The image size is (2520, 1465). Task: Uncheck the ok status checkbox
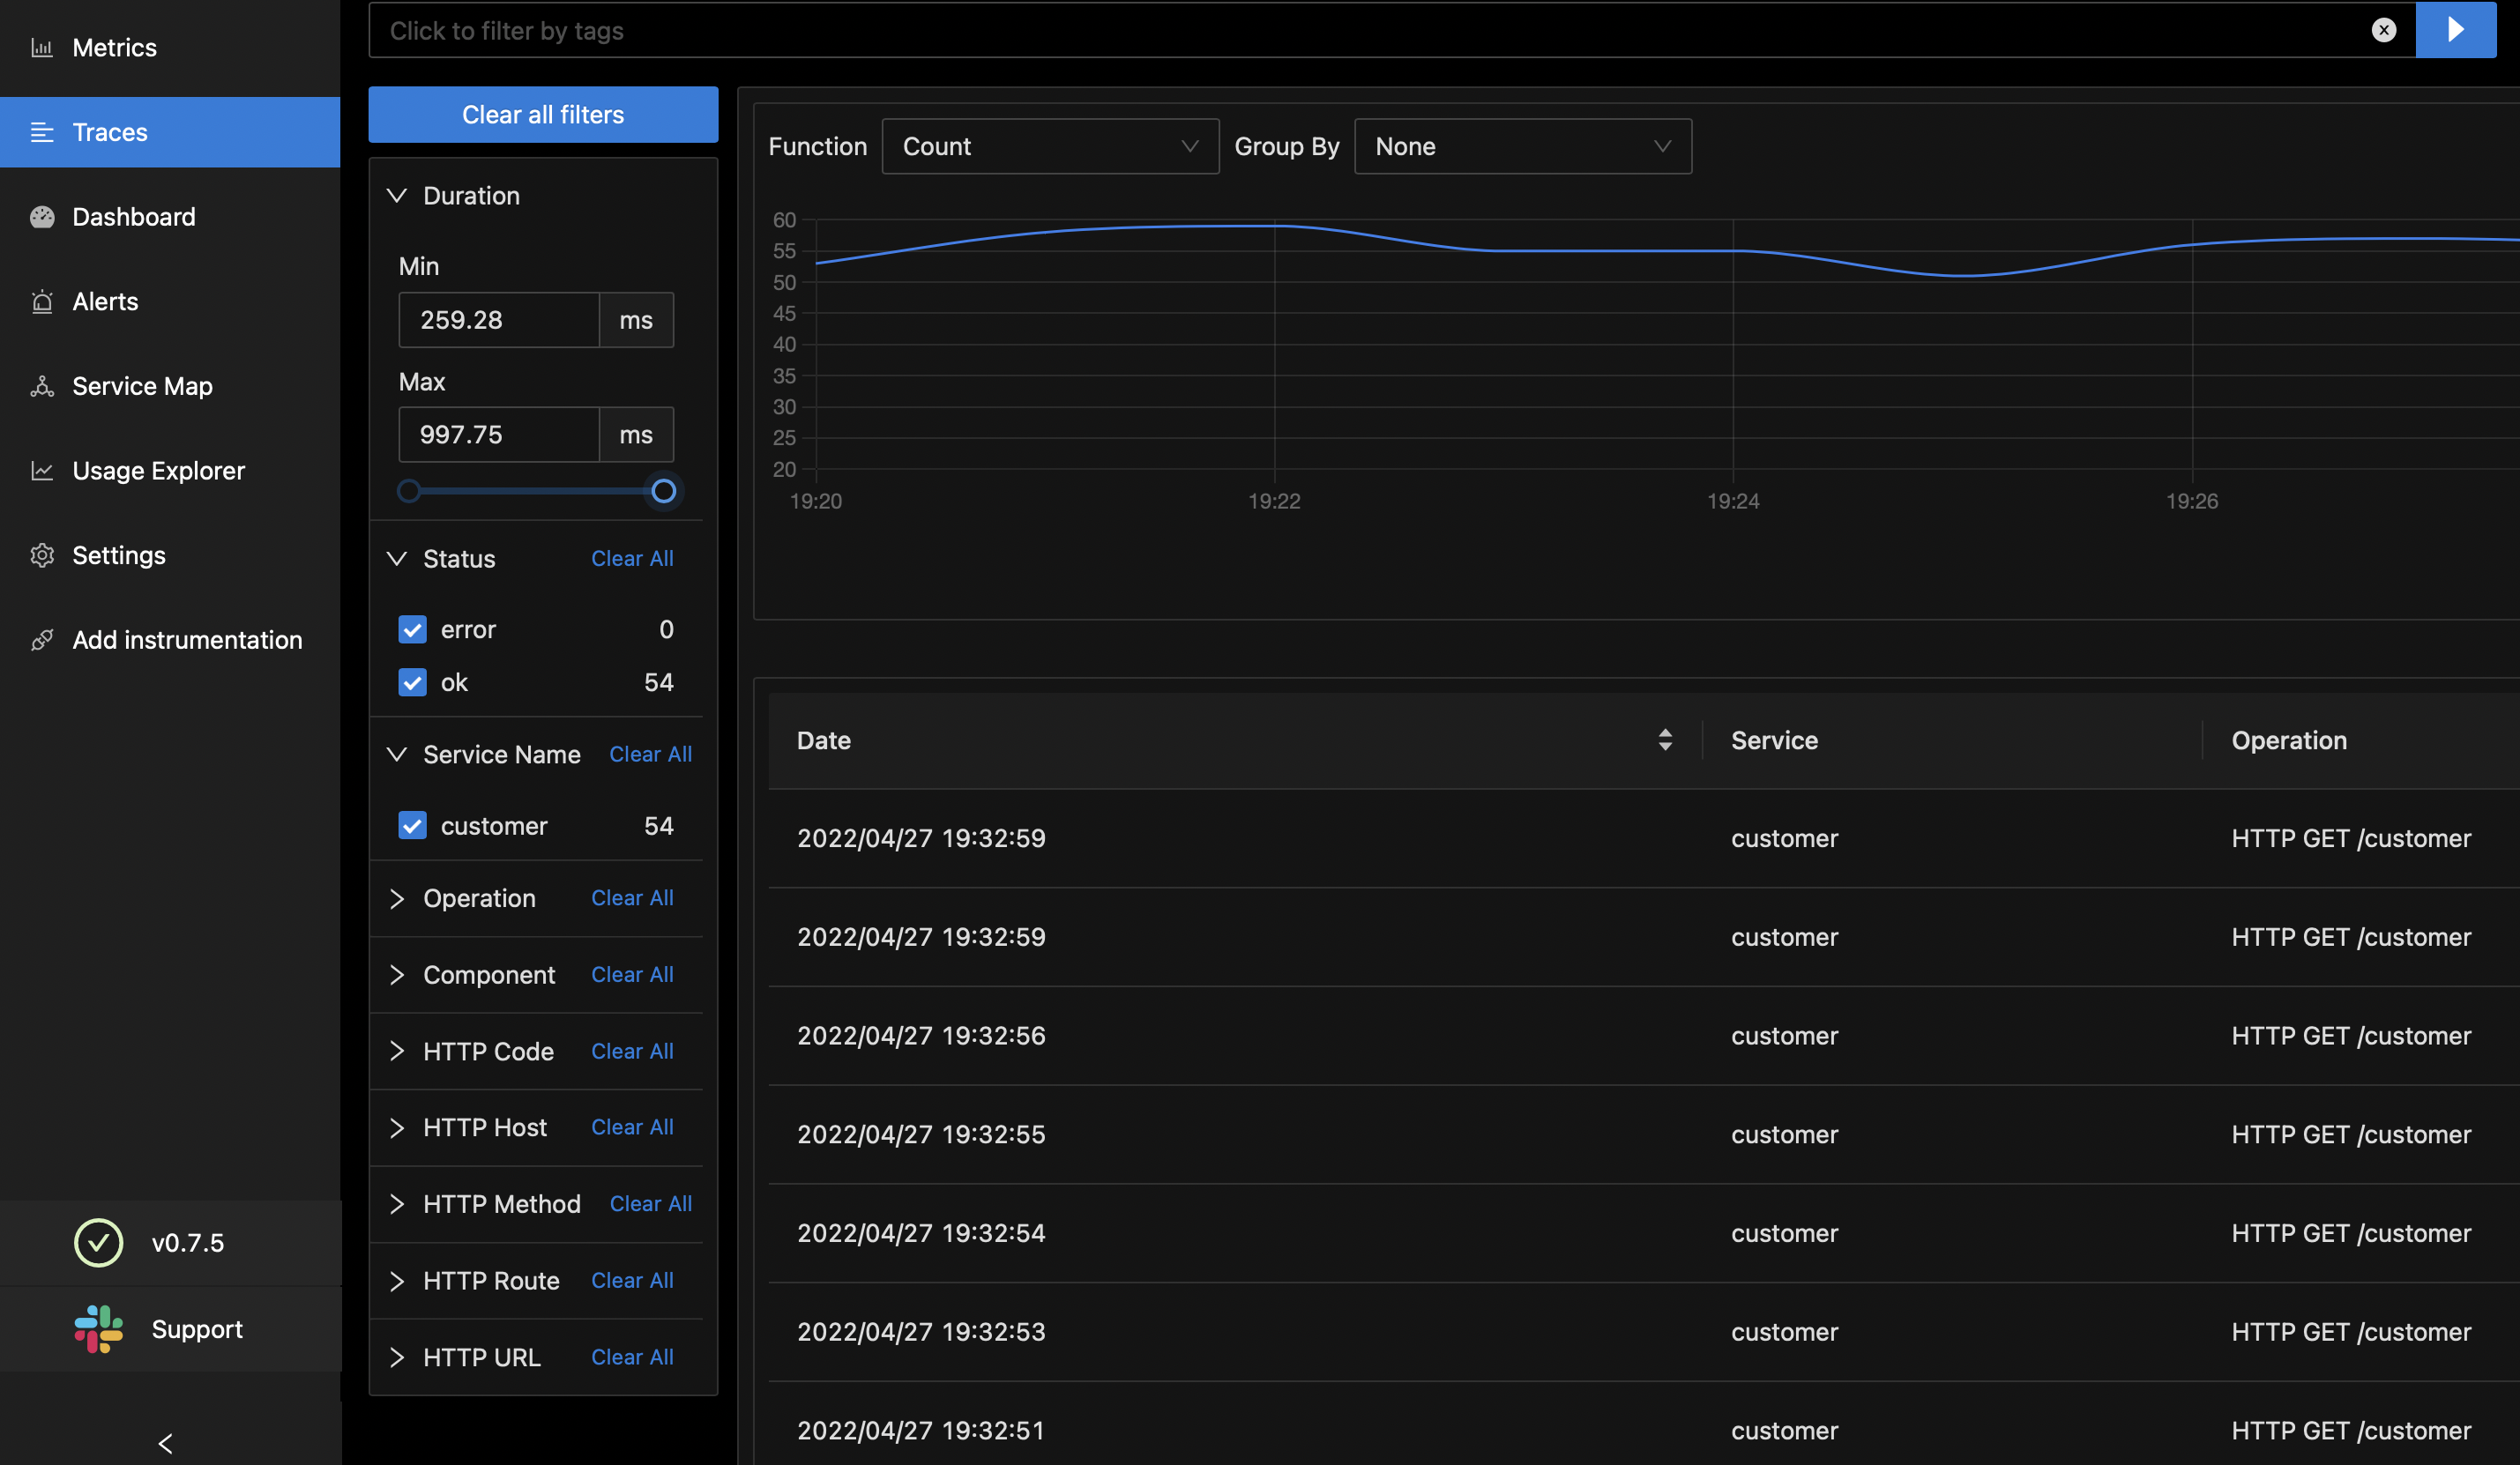[412, 682]
